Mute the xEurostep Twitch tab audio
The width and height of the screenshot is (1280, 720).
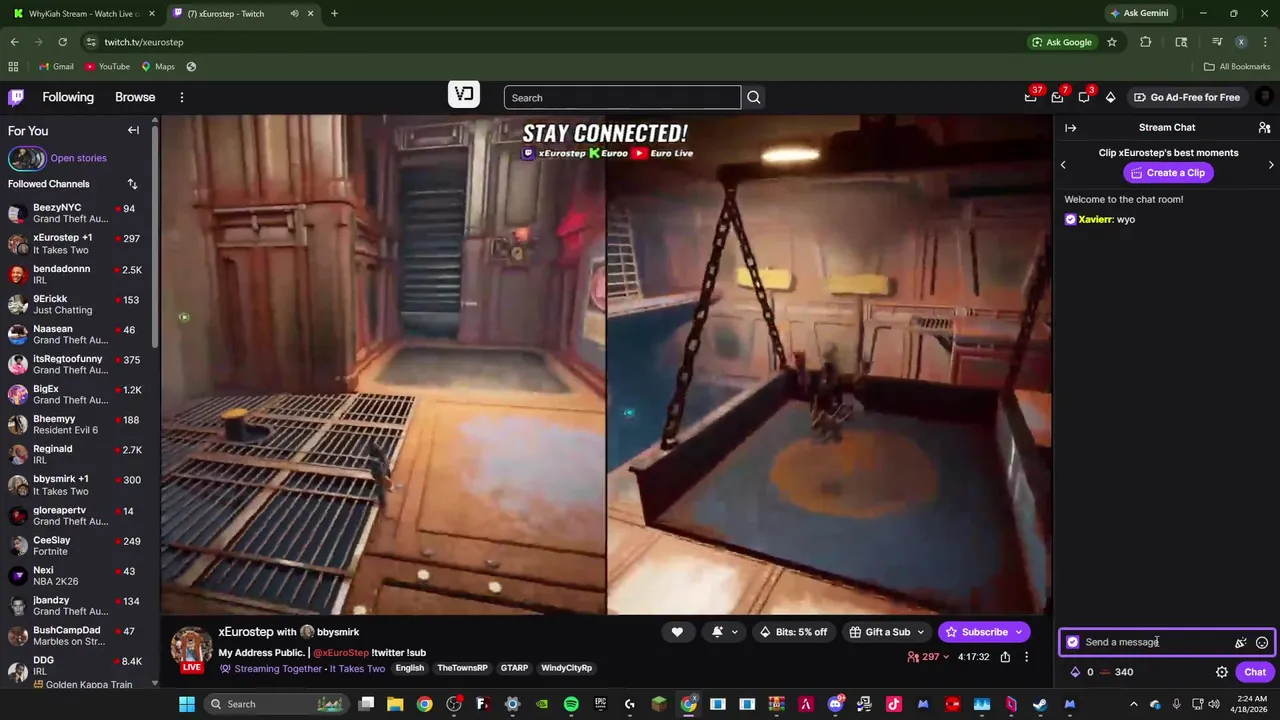pos(294,14)
